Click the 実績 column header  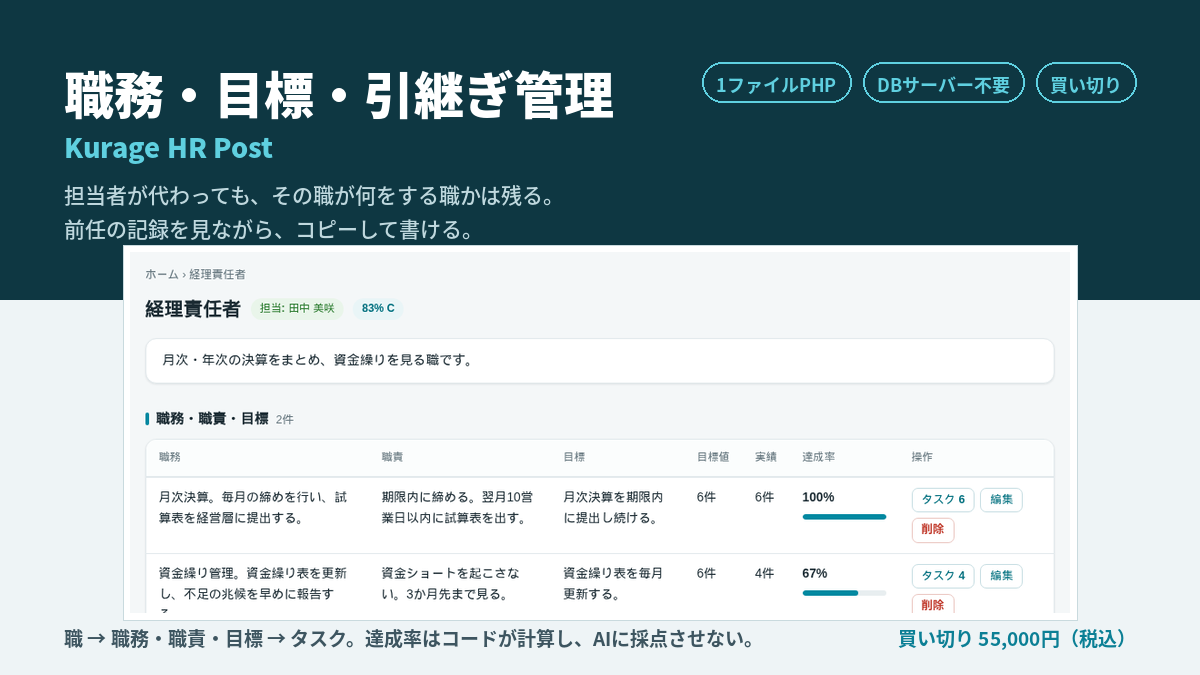pyautogui.click(x=766, y=457)
